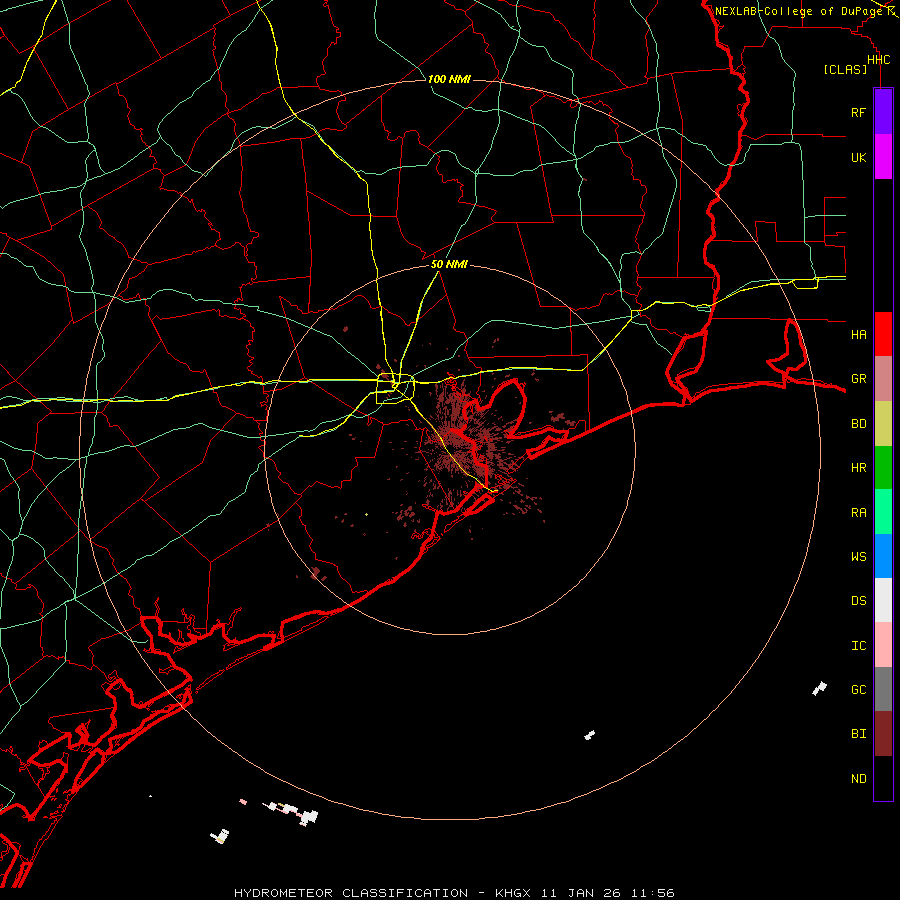Click the WS blue legend swatch
Screen dimensions: 900x900
(883, 556)
